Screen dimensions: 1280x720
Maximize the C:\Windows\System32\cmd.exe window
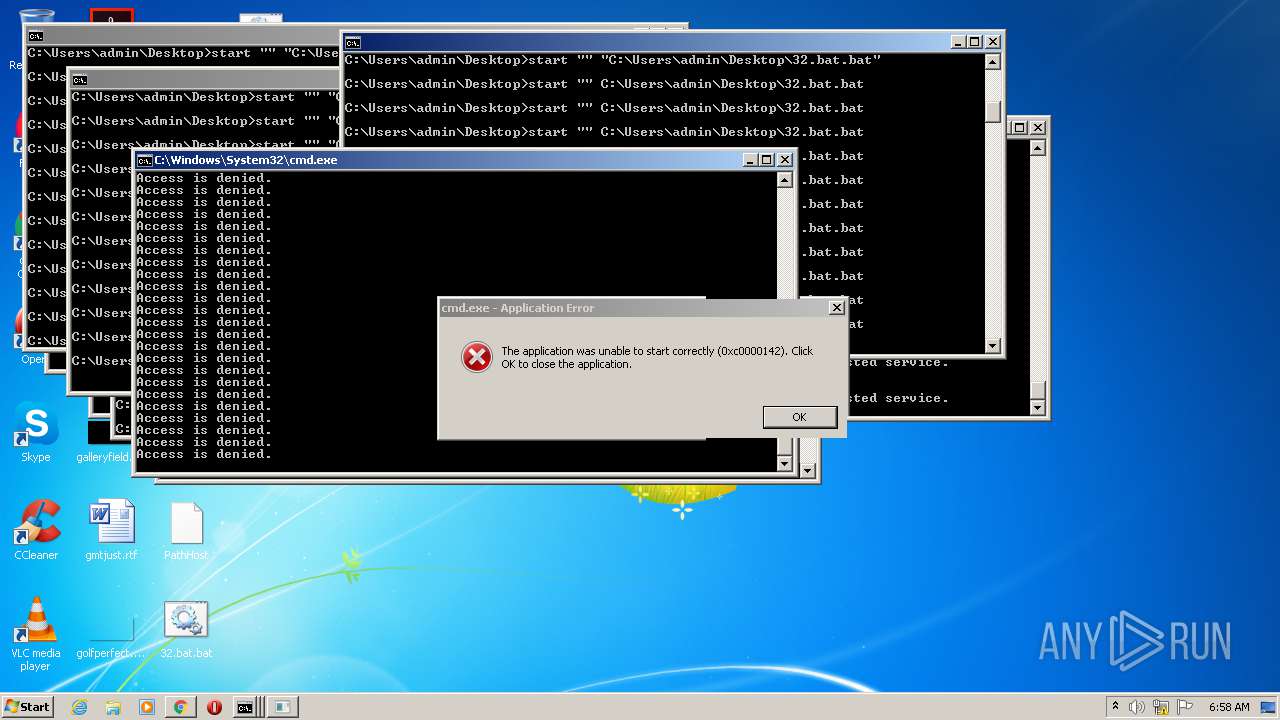(766, 160)
